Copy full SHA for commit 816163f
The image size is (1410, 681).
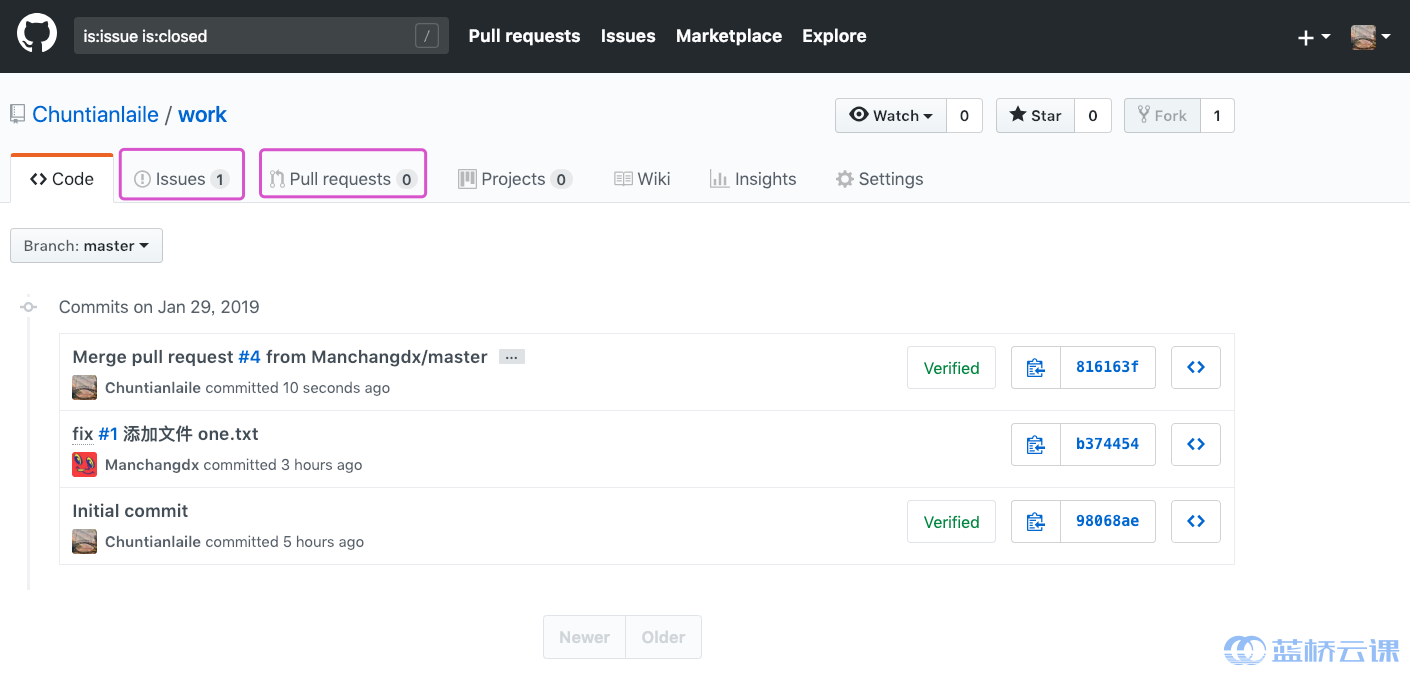1036,367
